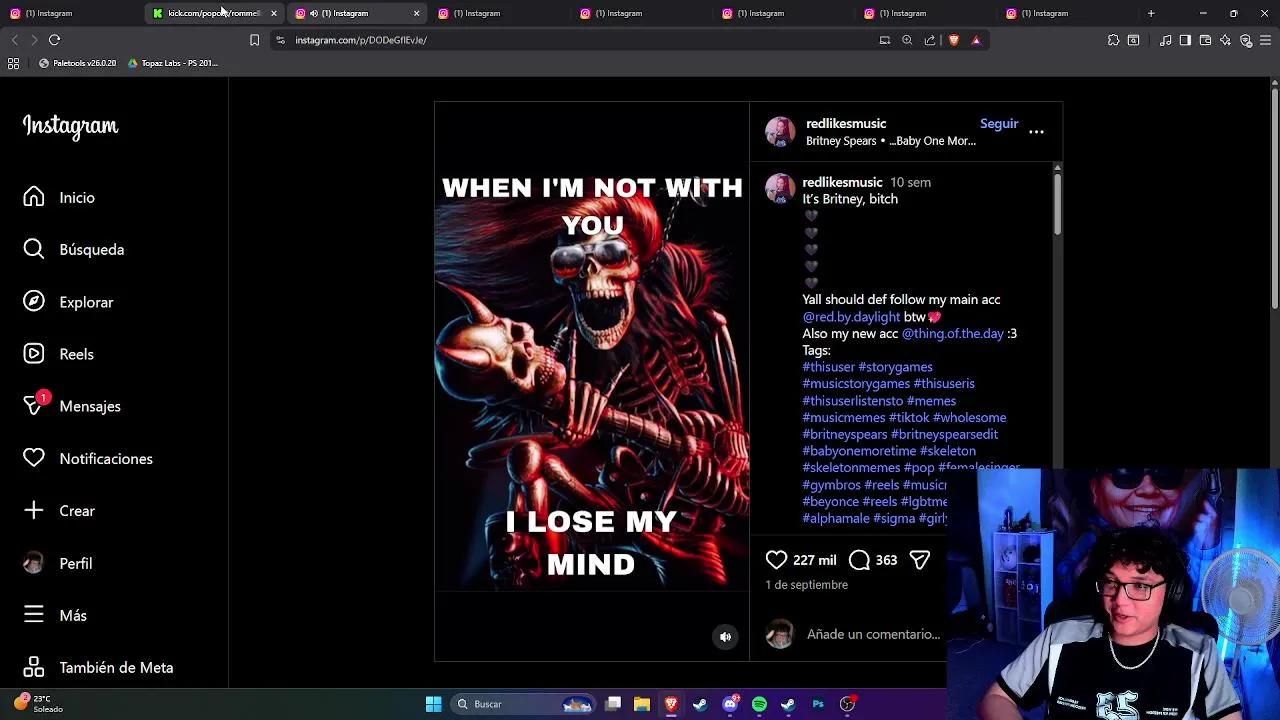The width and height of the screenshot is (1280, 720).
Task: Click the 10 sem timestamp
Action: [x=910, y=182]
